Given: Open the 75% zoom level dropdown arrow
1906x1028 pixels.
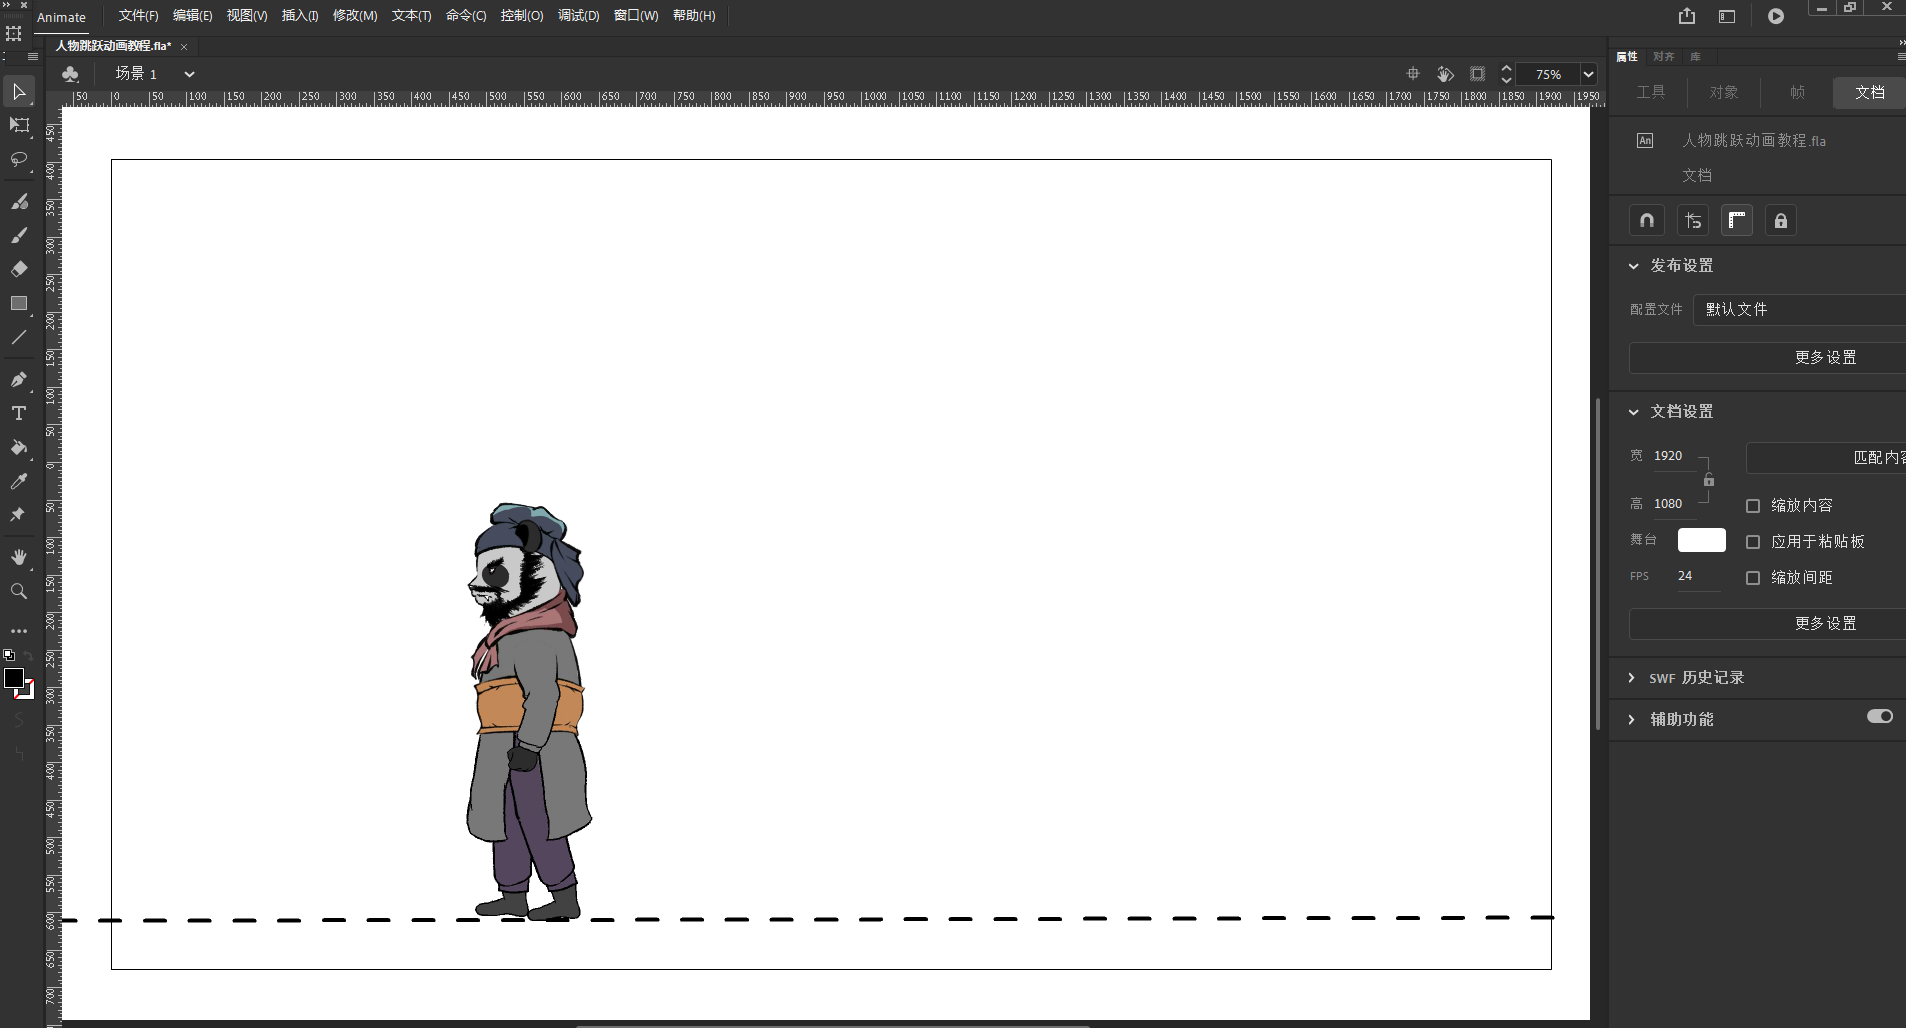Looking at the screenshot, I should coord(1588,74).
